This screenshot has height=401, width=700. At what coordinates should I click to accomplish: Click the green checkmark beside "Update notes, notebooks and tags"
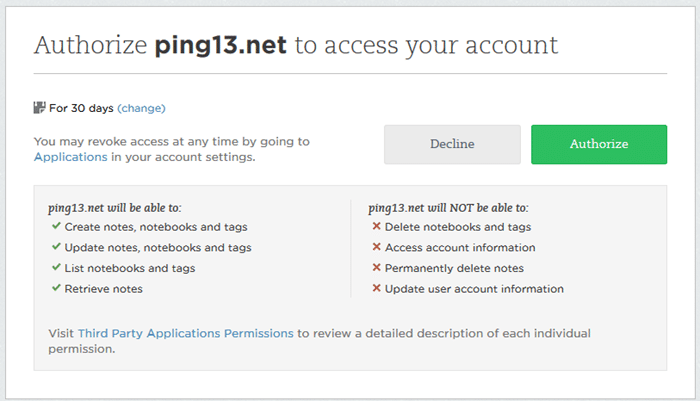click(x=56, y=247)
